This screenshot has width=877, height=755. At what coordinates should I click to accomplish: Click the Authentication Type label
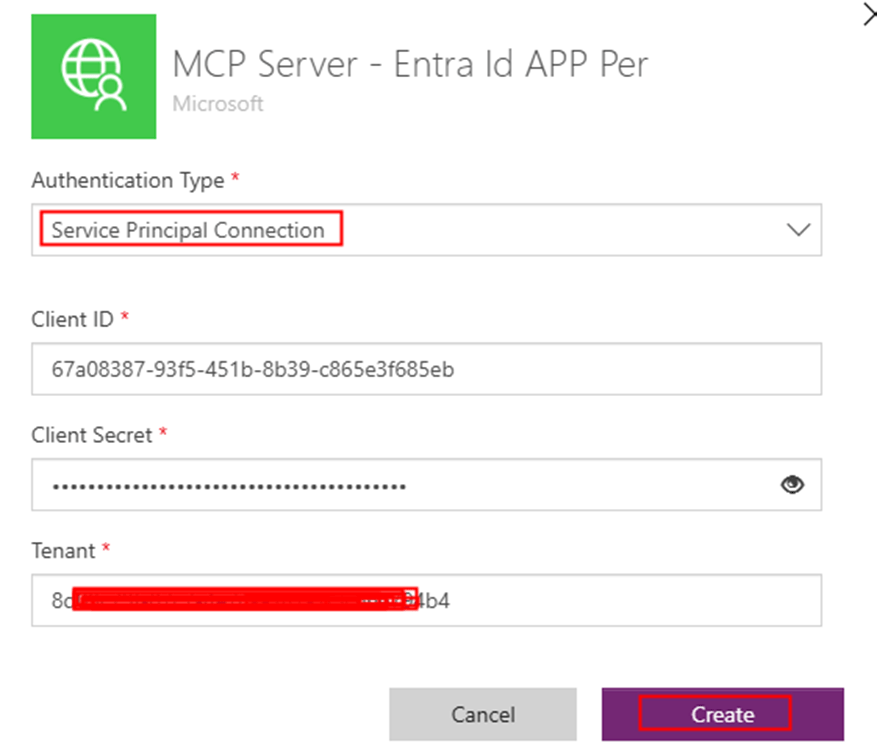click(128, 181)
